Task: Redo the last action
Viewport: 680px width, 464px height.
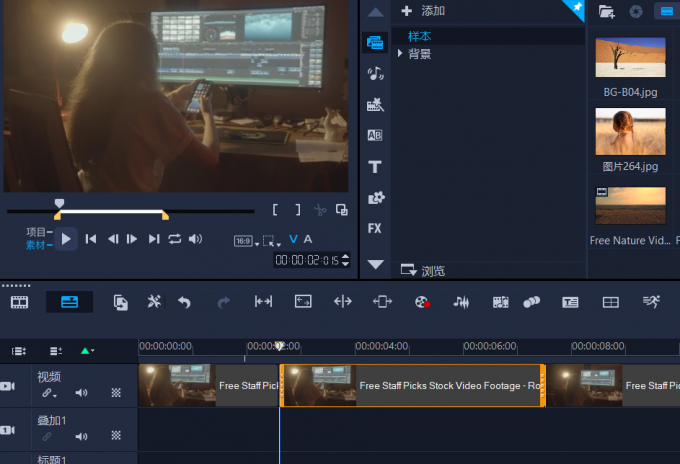Action: [223, 302]
